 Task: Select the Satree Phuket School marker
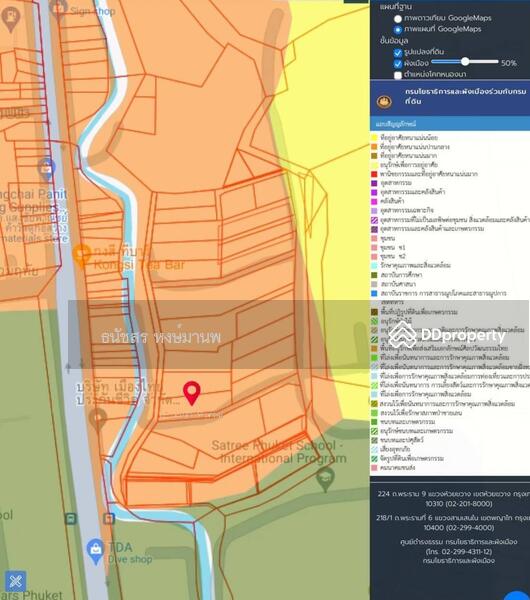pyautogui.click(x=325, y=481)
